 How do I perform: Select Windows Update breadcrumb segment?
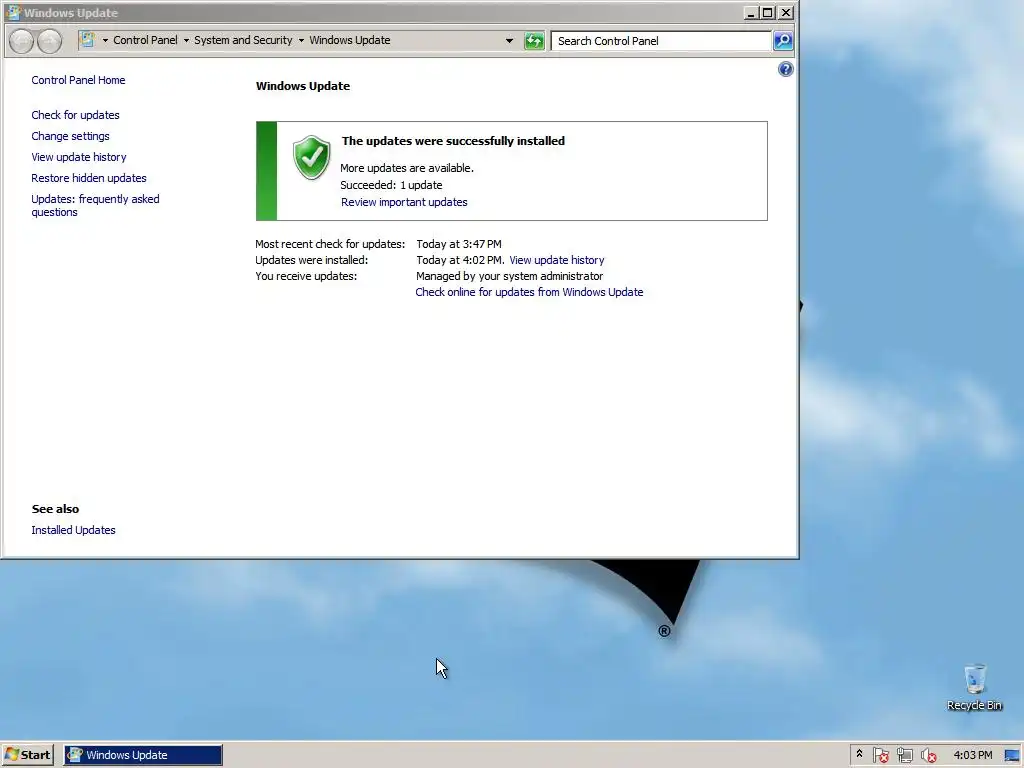(x=349, y=40)
